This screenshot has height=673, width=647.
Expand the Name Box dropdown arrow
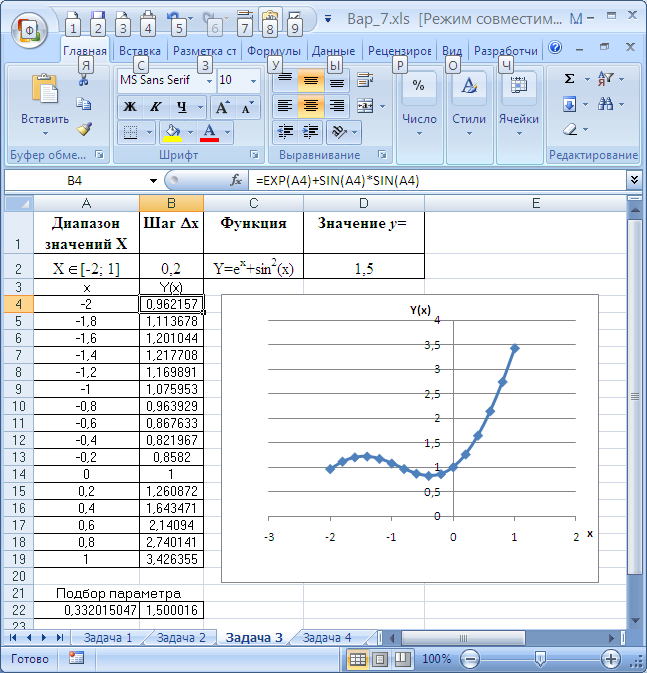153,181
